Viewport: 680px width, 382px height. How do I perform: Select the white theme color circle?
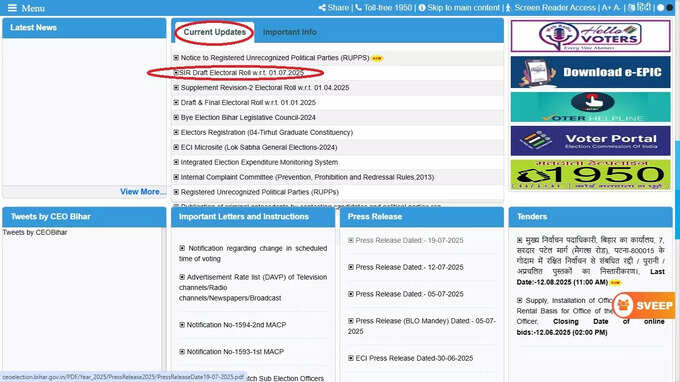click(660, 8)
